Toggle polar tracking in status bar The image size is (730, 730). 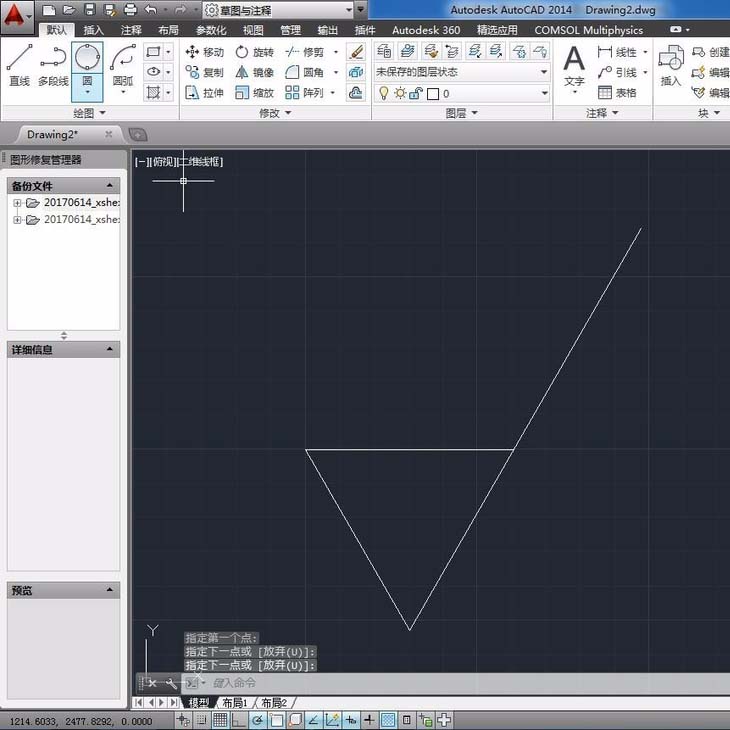coord(257,719)
